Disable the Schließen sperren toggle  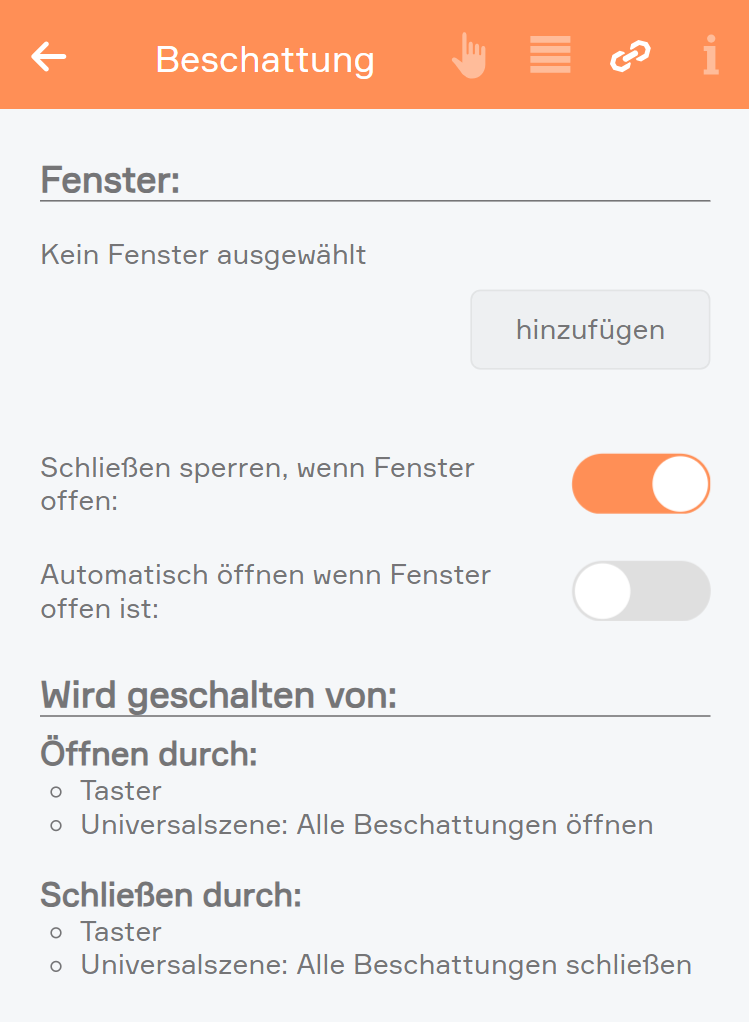coord(641,484)
